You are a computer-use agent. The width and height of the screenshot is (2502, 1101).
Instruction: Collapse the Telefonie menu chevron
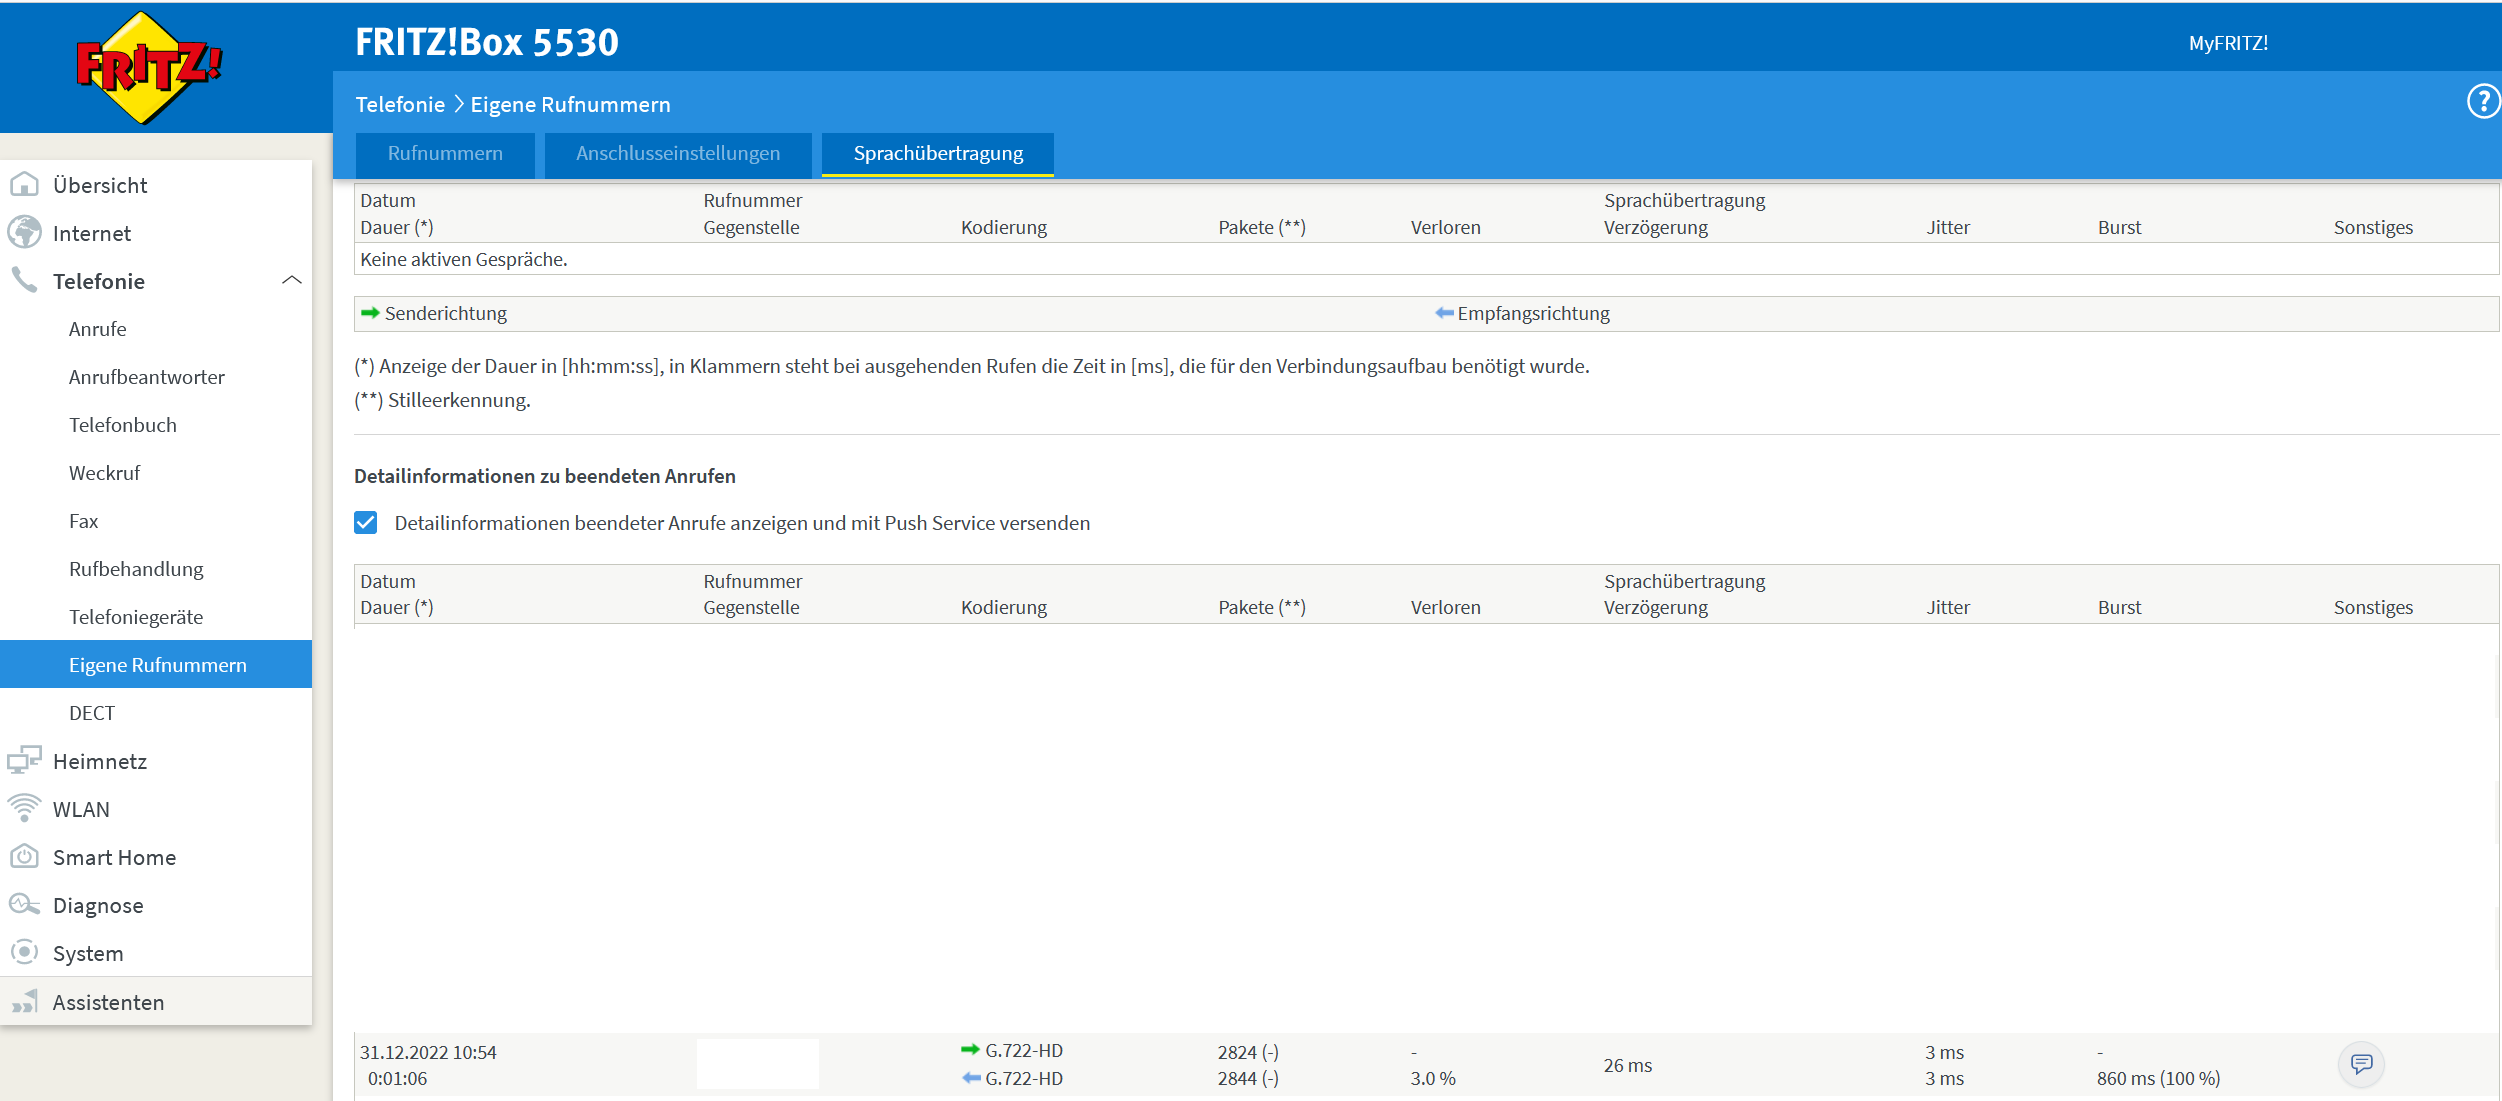(292, 280)
